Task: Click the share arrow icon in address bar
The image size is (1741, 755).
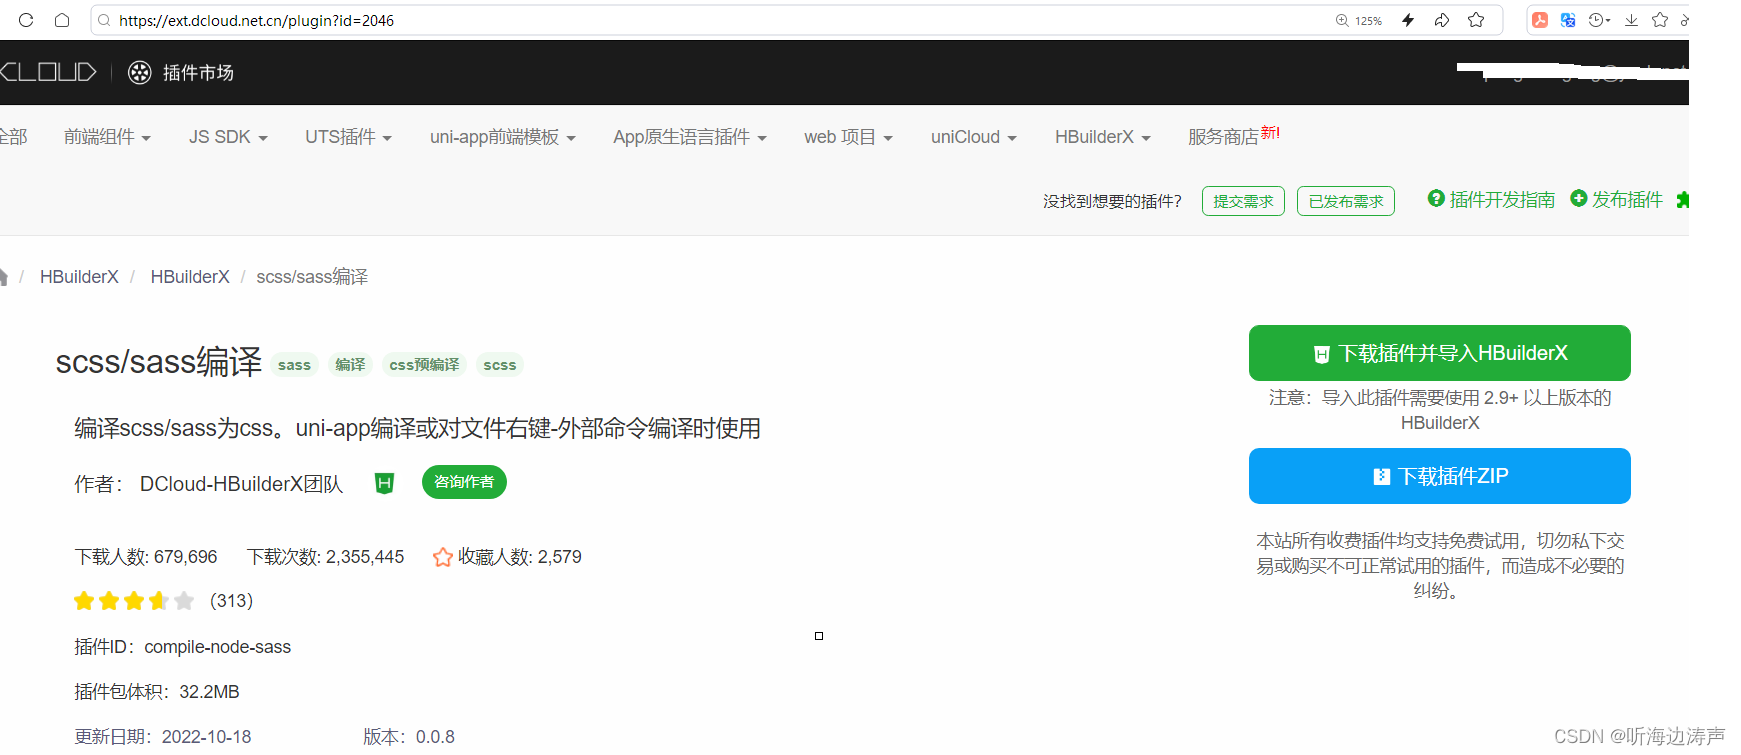Action: [x=1442, y=20]
